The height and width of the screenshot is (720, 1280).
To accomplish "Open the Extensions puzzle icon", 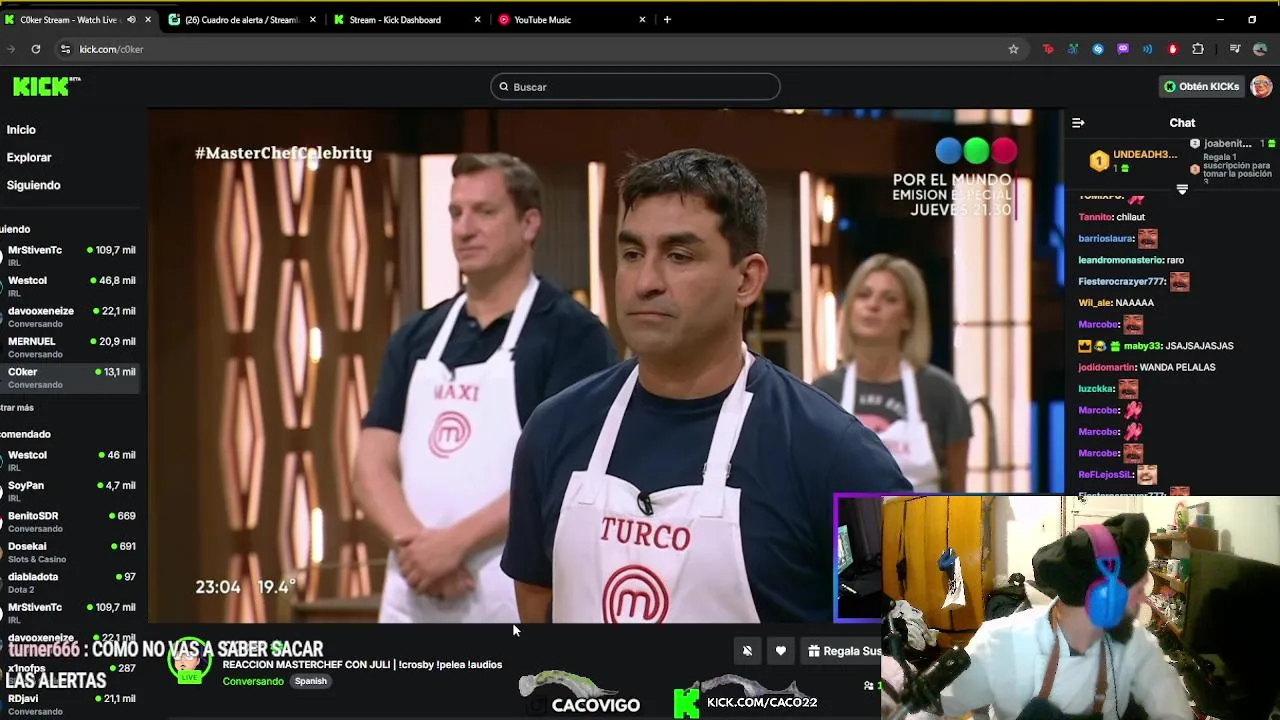I will tap(1198, 49).
